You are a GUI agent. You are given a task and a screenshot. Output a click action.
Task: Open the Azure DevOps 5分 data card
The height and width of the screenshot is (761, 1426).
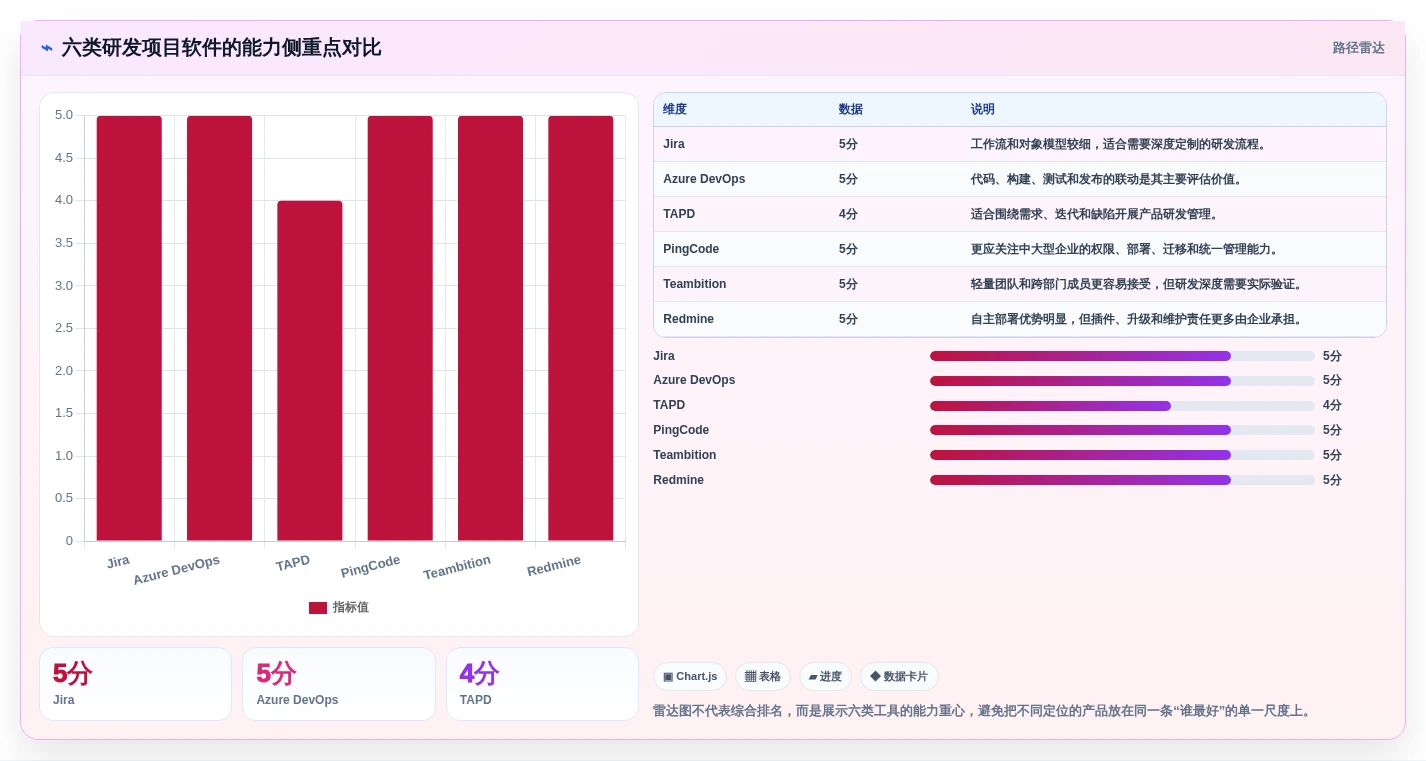pyautogui.click(x=339, y=684)
